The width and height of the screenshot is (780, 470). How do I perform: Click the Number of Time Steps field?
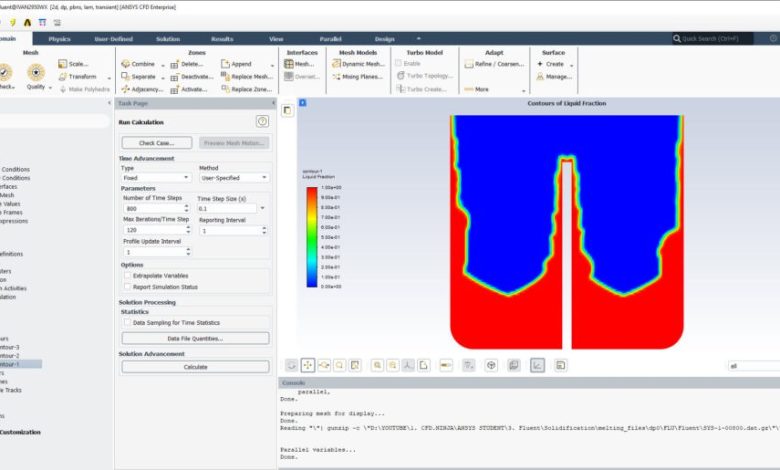coord(150,209)
